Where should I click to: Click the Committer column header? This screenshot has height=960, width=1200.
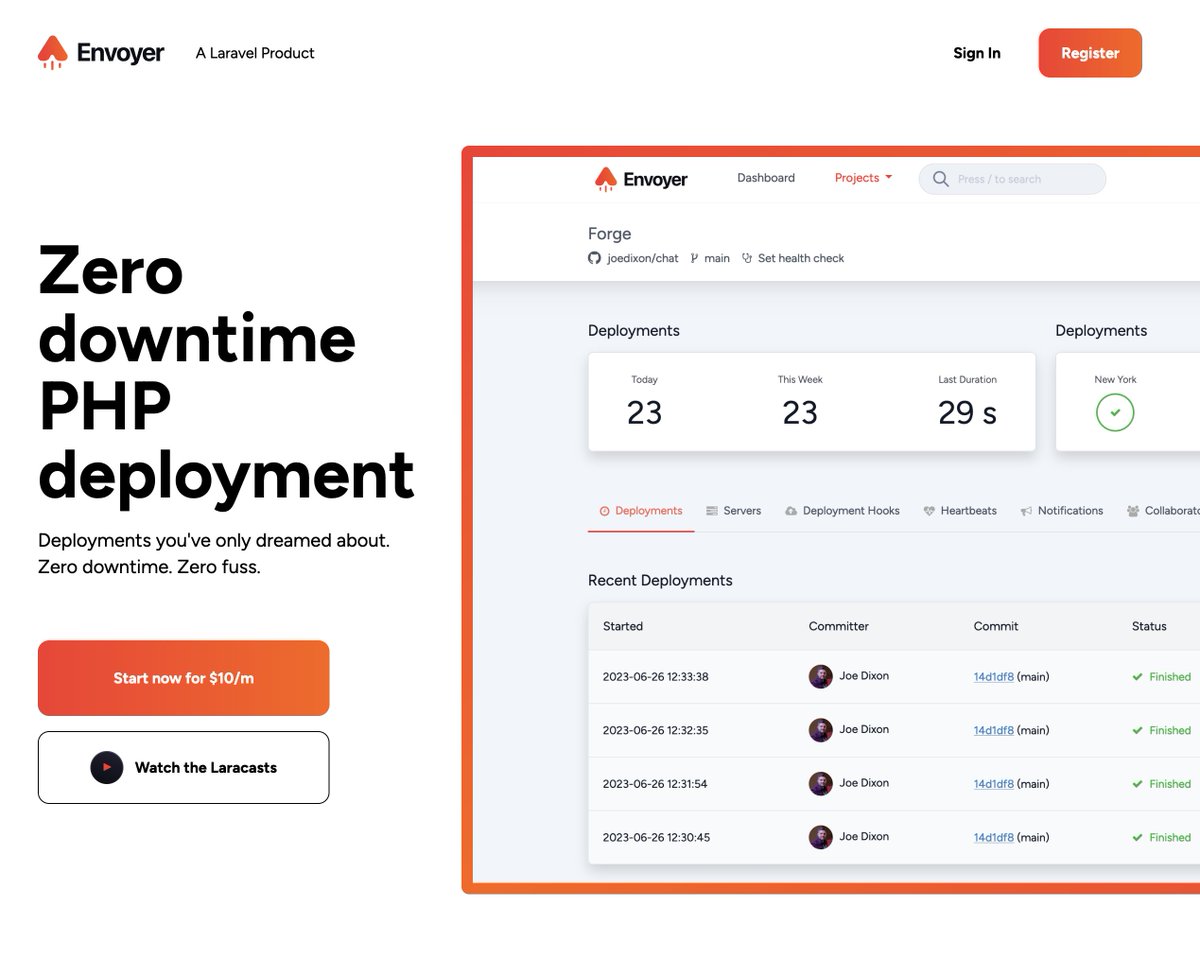pos(839,626)
